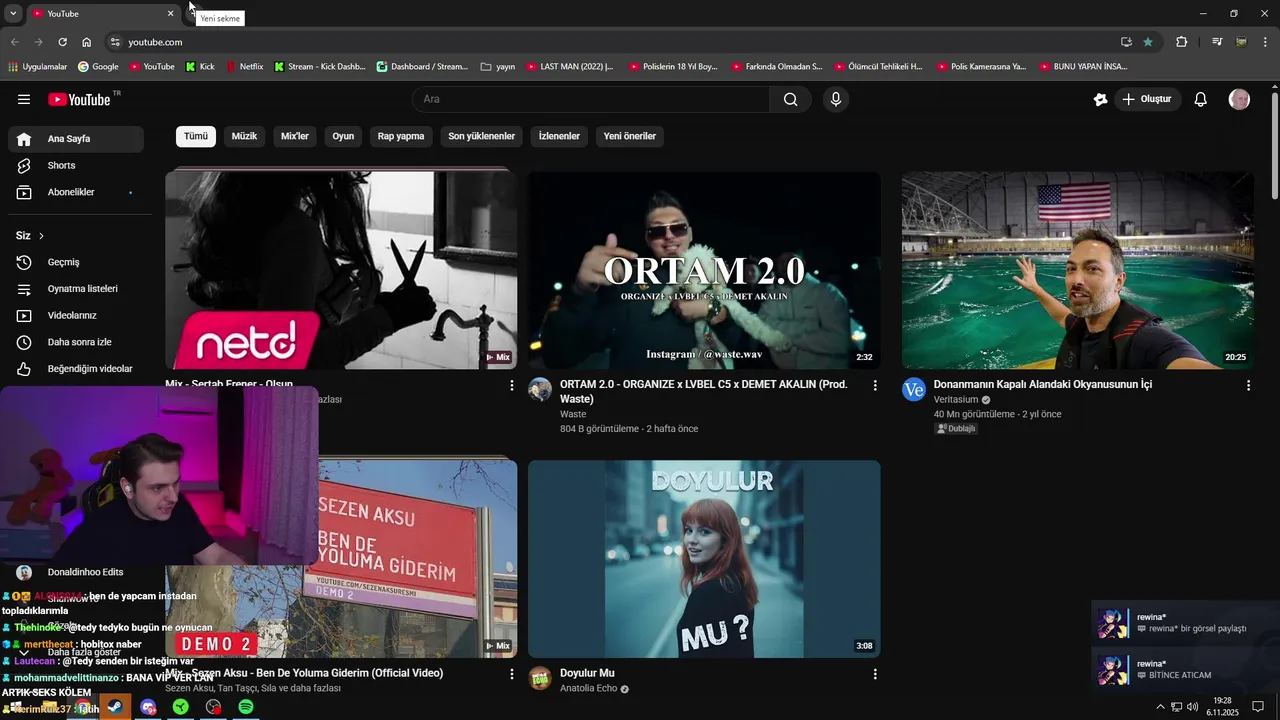Open the Veritasium ocean video thumbnail
This screenshot has height=720, width=1280.
1078,270
